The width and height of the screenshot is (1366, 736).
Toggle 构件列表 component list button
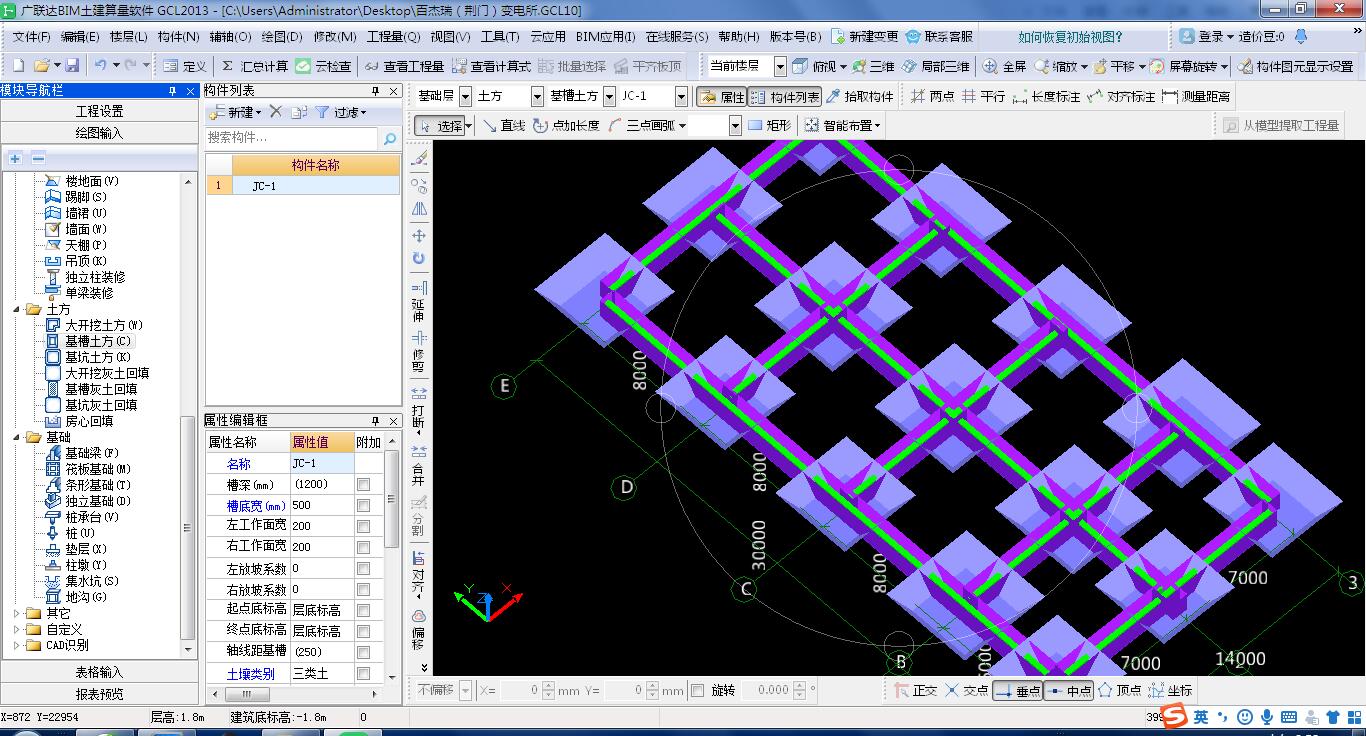(785, 97)
